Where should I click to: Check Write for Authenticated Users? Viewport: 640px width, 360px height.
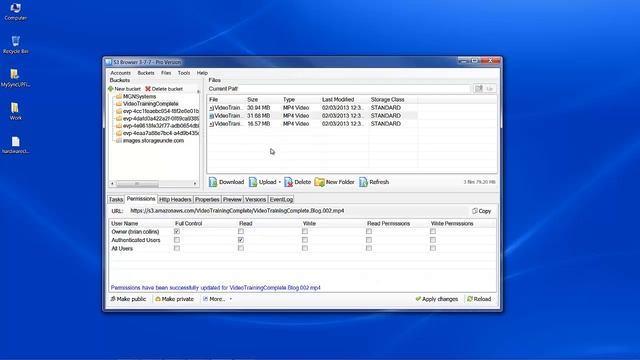click(305, 240)
